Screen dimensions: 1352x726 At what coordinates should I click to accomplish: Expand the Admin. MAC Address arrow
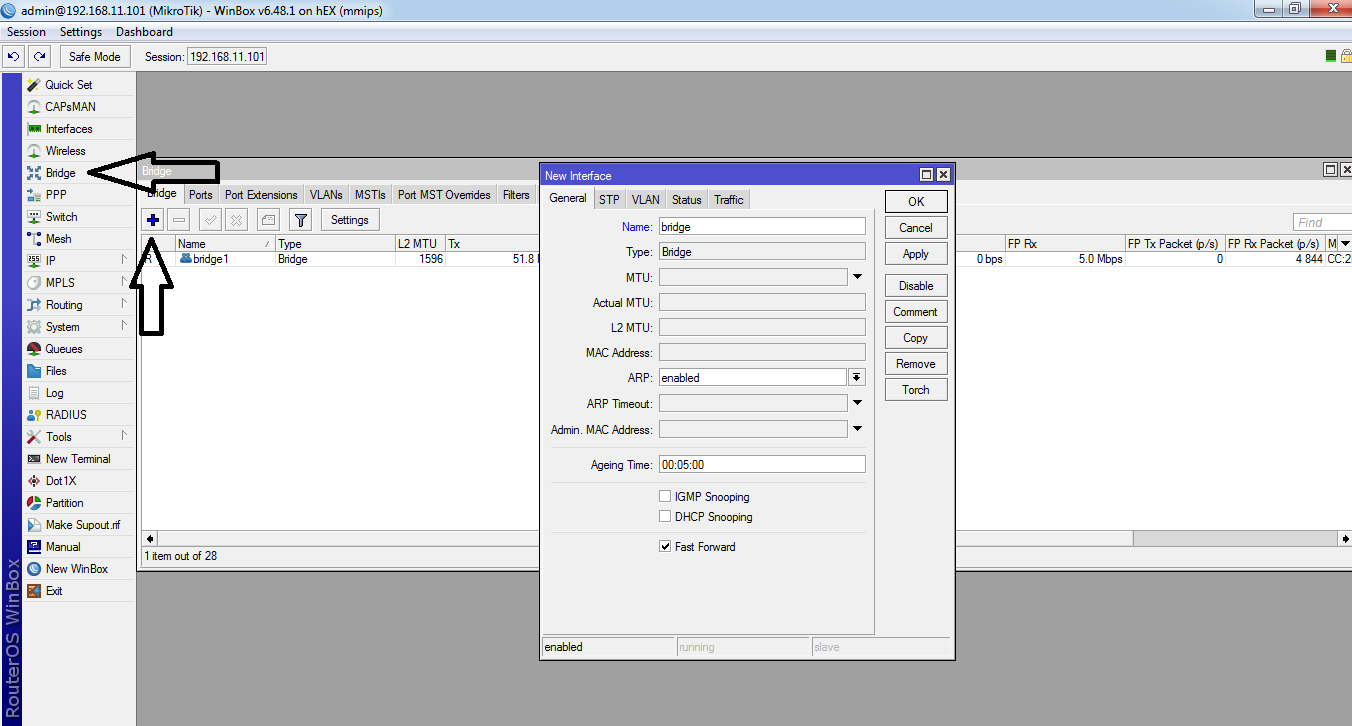857,429
